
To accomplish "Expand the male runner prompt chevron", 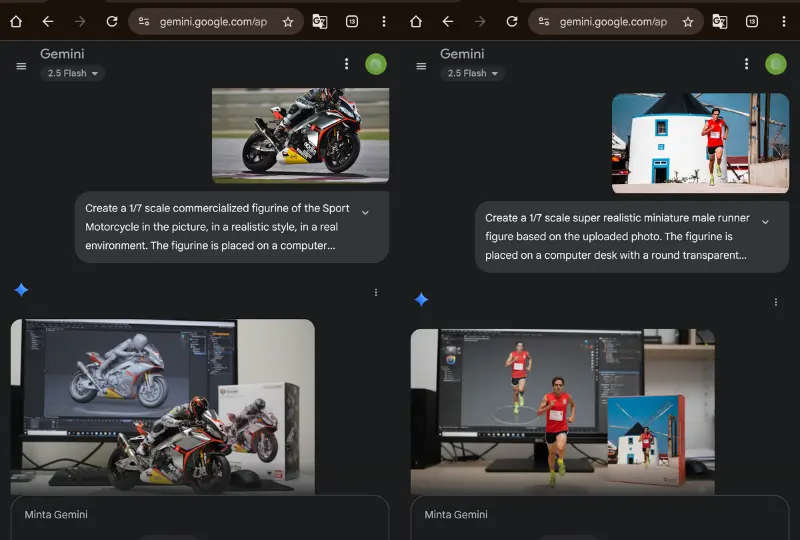I will [x=765, y=222].
